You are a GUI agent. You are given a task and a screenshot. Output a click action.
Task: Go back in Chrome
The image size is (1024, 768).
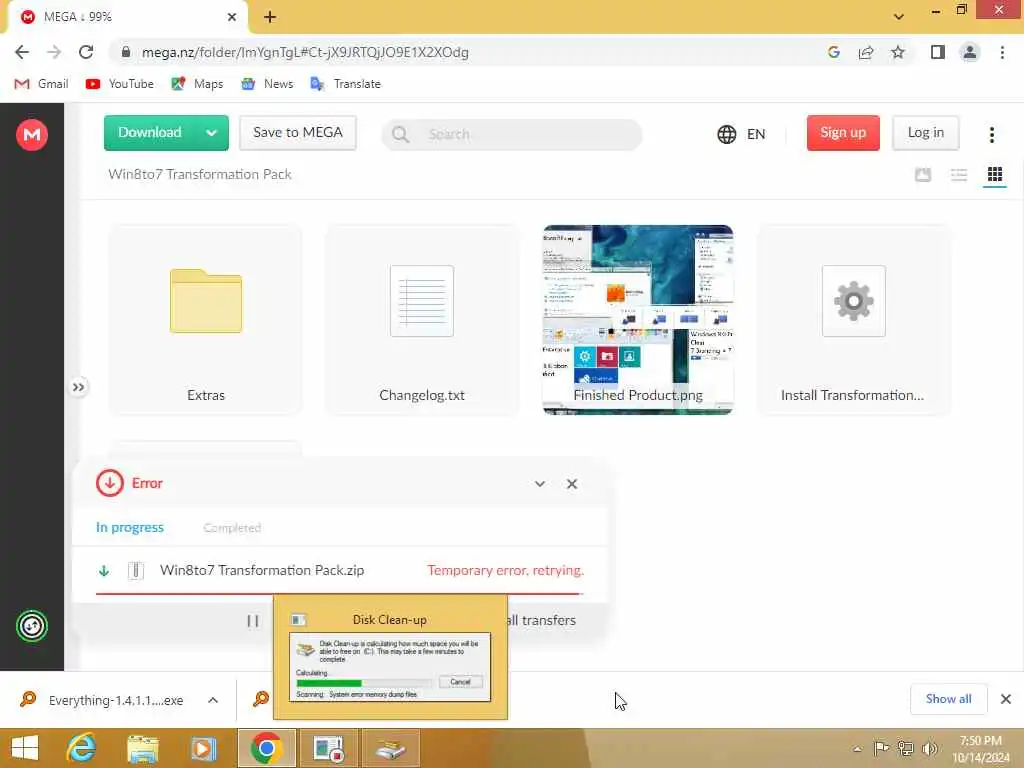click(x=22, y=52)
